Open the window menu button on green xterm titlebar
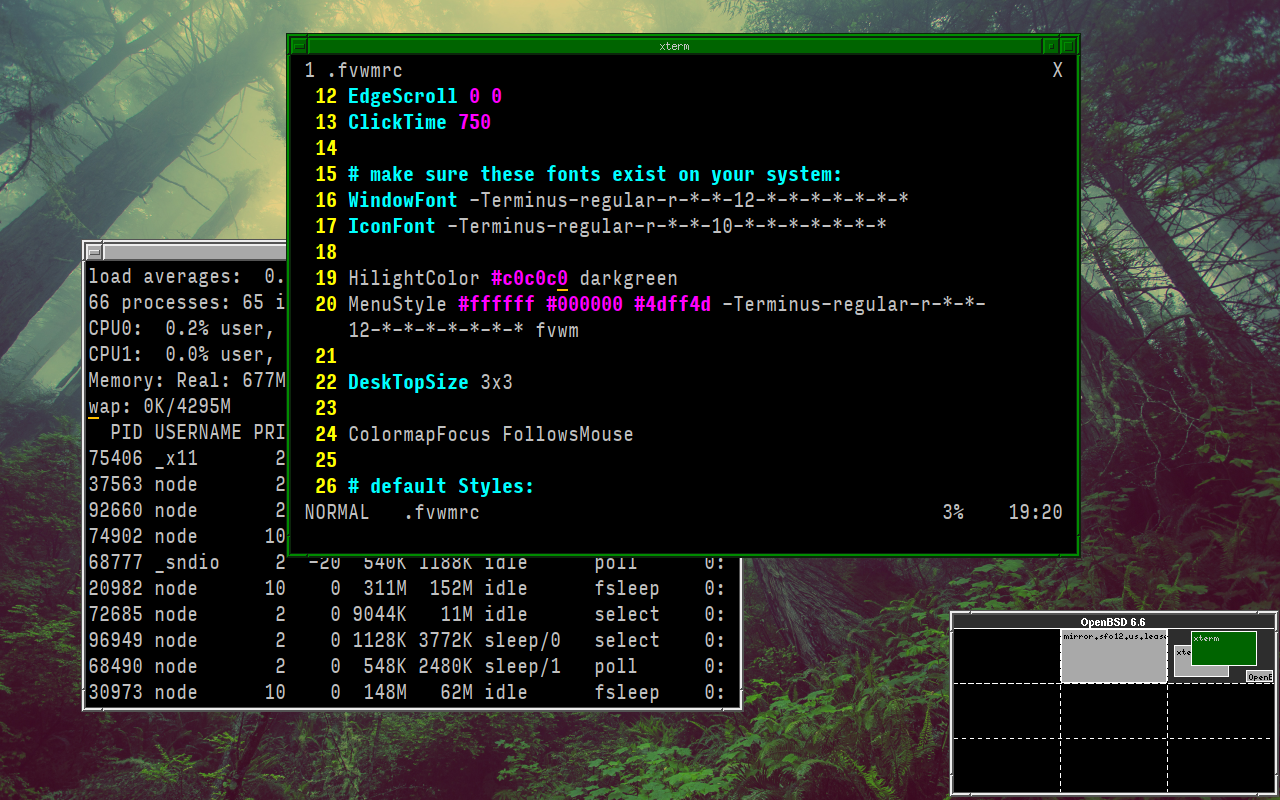The image size is (1280, 800). tap(299, 46)
